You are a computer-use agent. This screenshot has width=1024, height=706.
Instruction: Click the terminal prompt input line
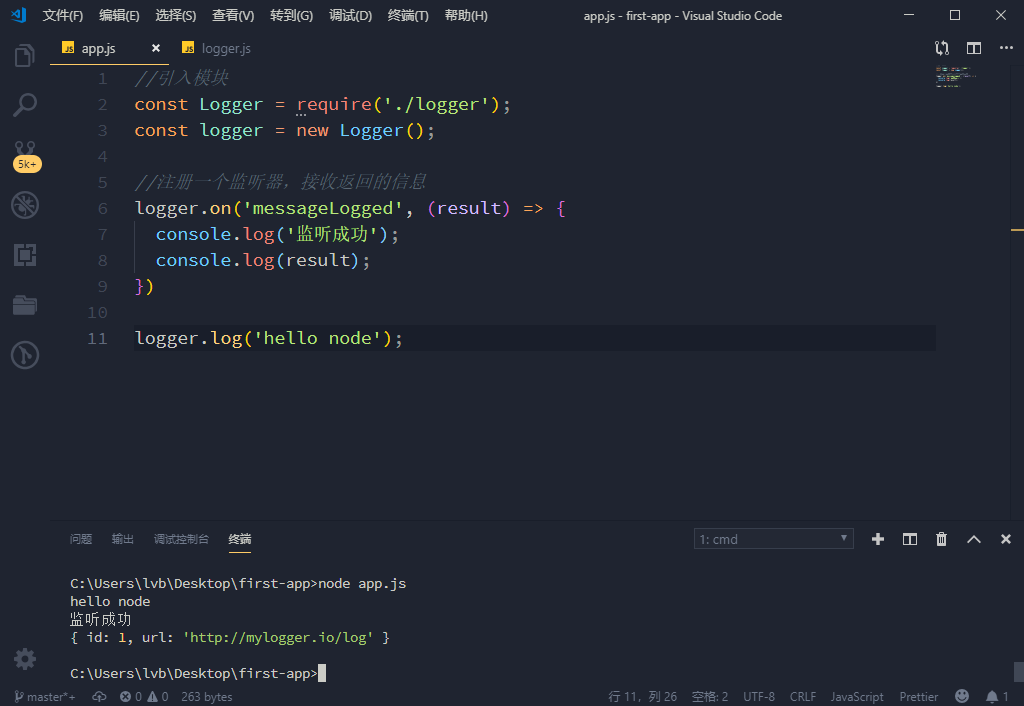coord(198,673)
